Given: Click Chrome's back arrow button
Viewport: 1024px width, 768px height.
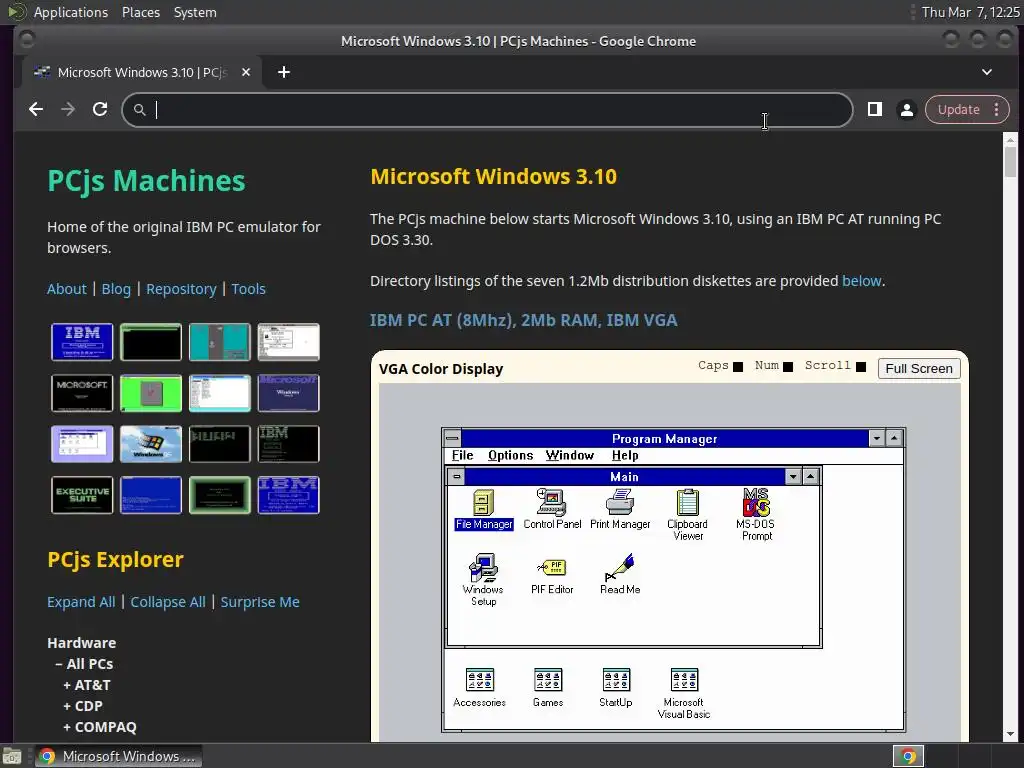Looking at the screenshot, I should (36, 109).
